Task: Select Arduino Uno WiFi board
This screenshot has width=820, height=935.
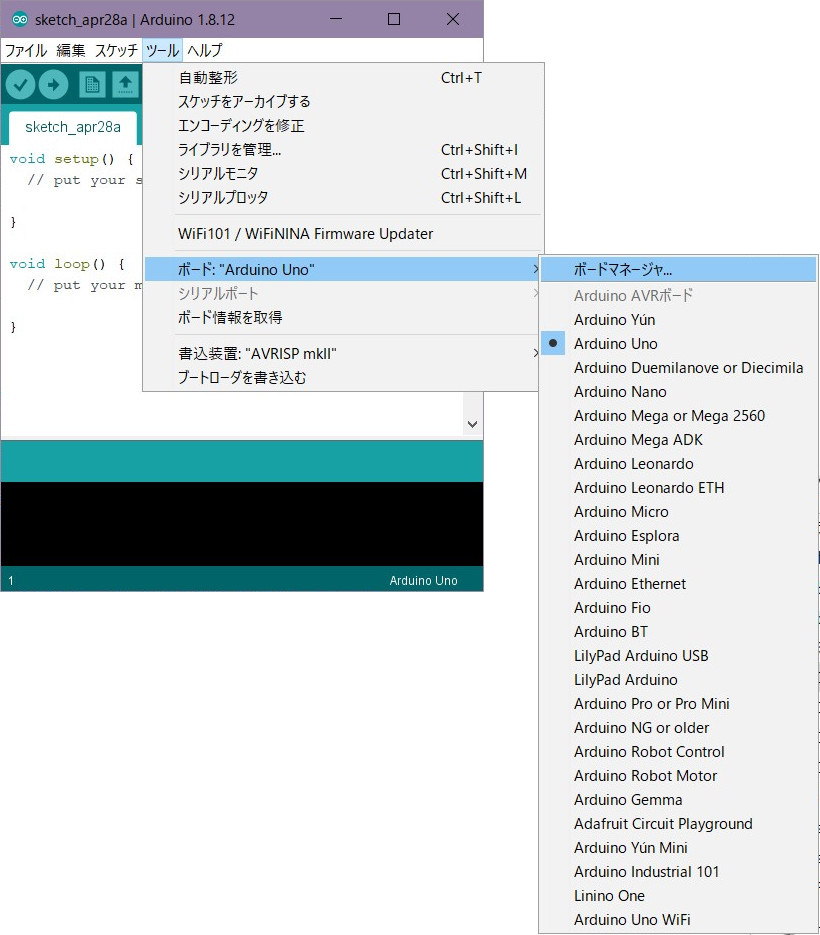Action: pos(677,919)
